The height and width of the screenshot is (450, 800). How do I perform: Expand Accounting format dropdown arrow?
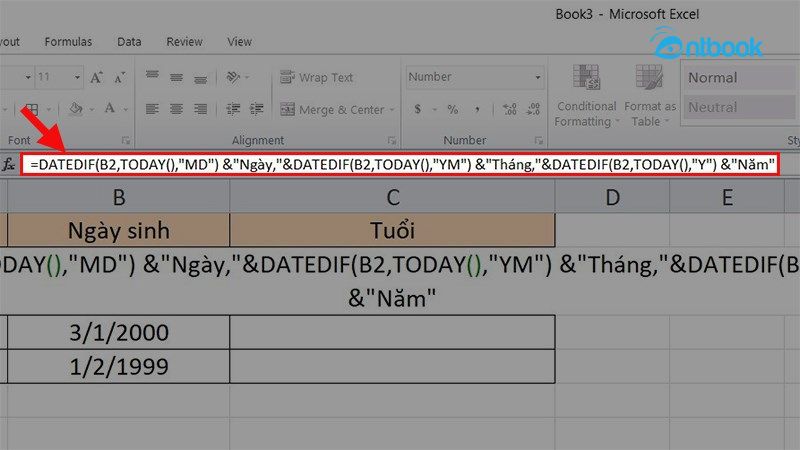[x=435, y=109]
